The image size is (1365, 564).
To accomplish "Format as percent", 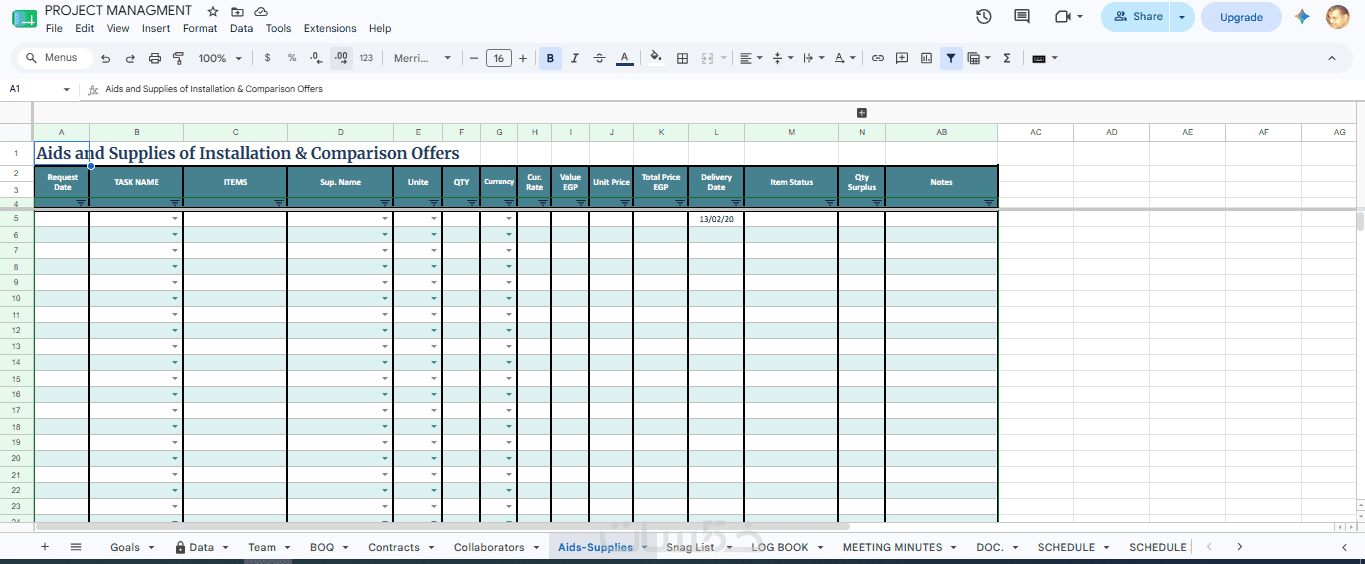I will (x=292, y=58).
